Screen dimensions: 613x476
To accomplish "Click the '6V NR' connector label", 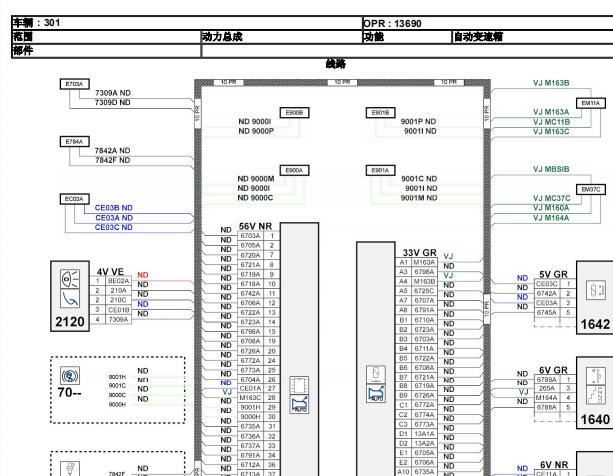I will click(x=554, y=465).
